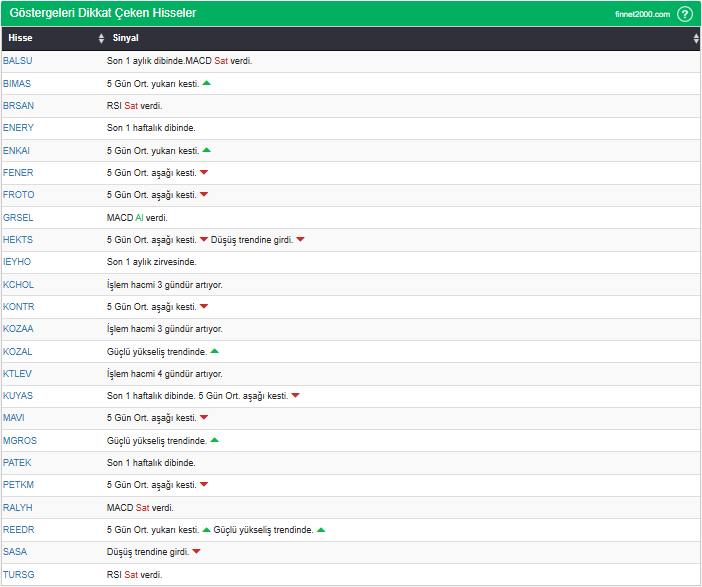Image resolution: width=702 pixels, height=587 pixels.
Task: Open the BALSU stock link
Action: (18, 61)
